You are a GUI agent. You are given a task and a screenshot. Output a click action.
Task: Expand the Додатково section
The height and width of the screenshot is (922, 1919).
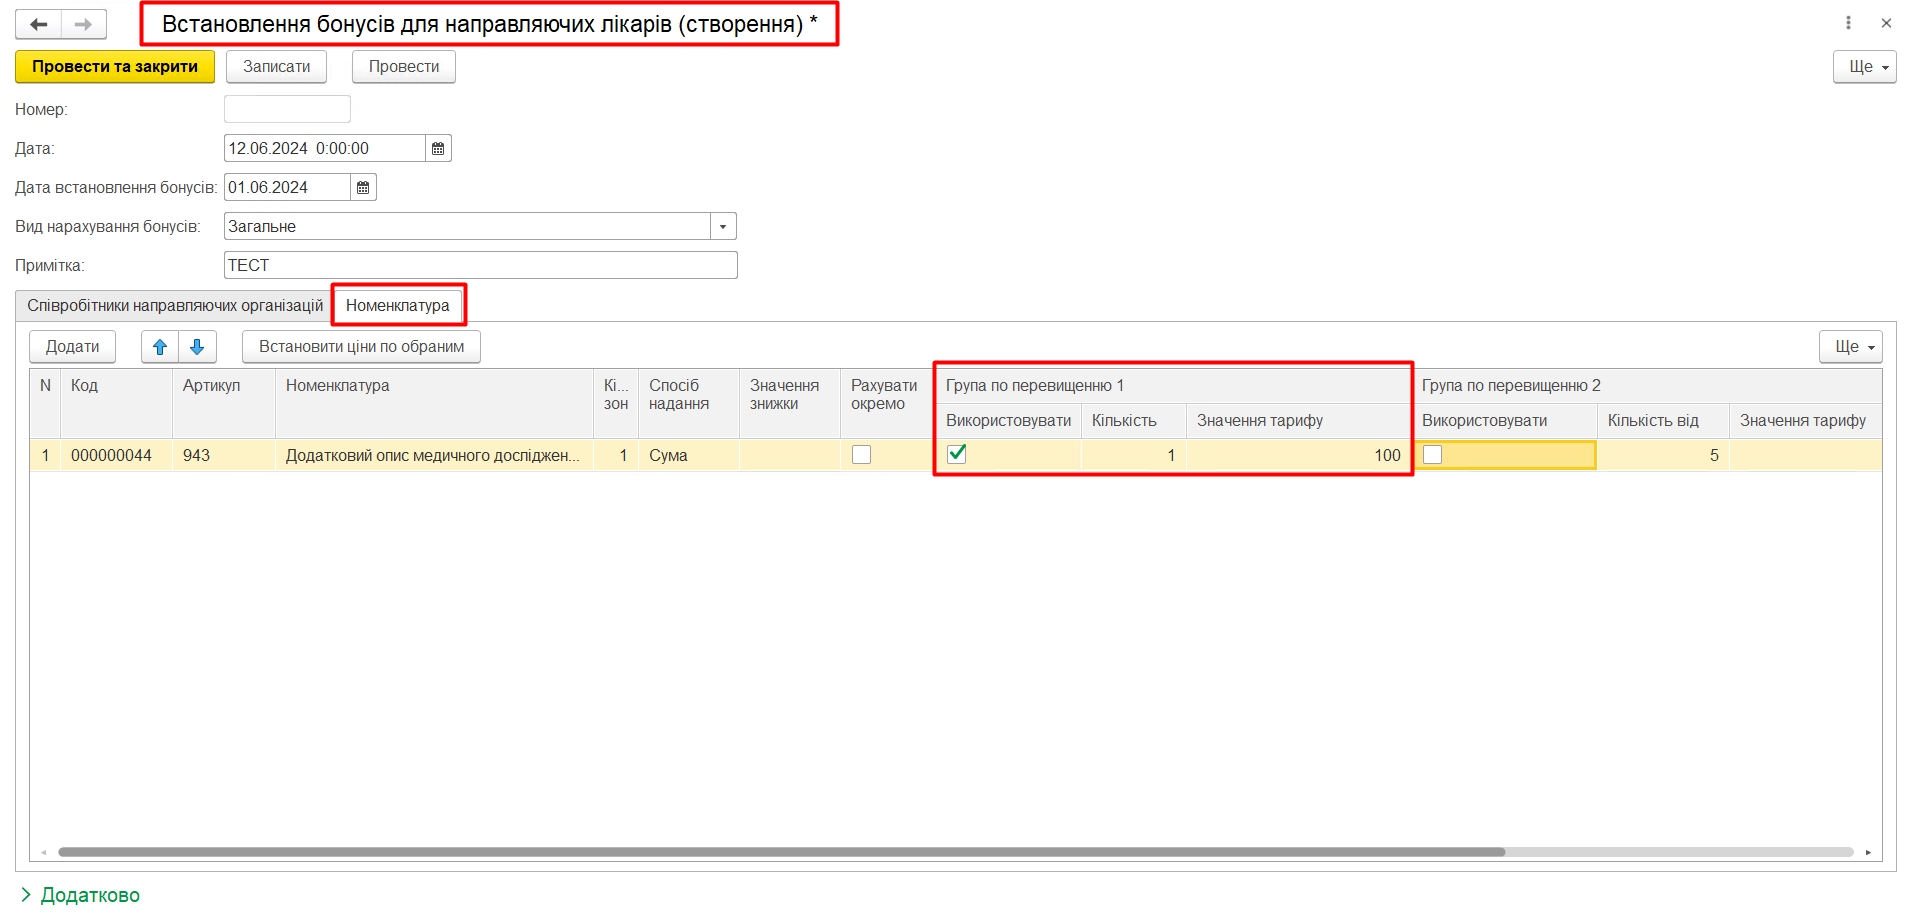pos(80,895)
